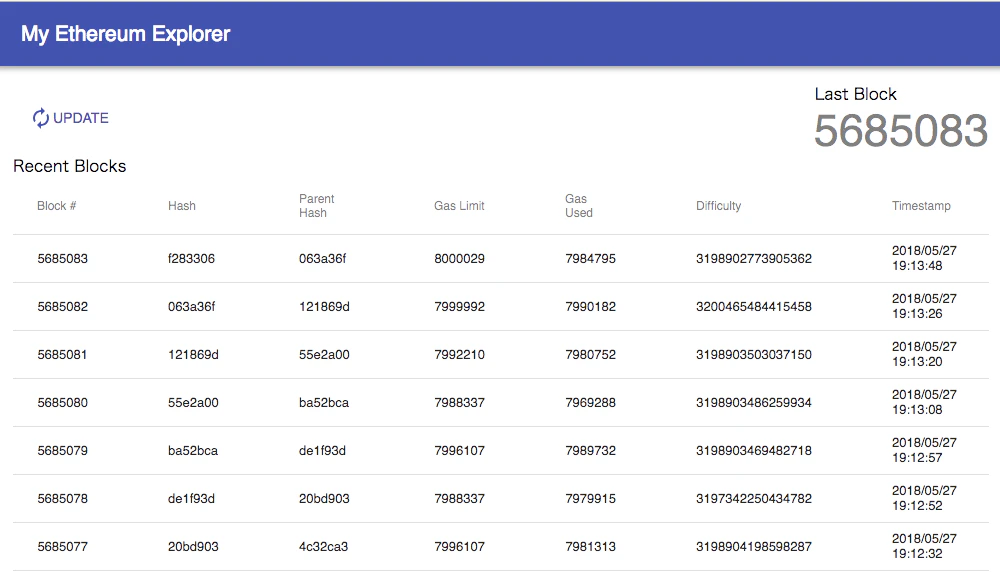Click the Parent Hash column header
This screenshot has height=576, width=1000.
pyautogui.click(x=316, y=205)
